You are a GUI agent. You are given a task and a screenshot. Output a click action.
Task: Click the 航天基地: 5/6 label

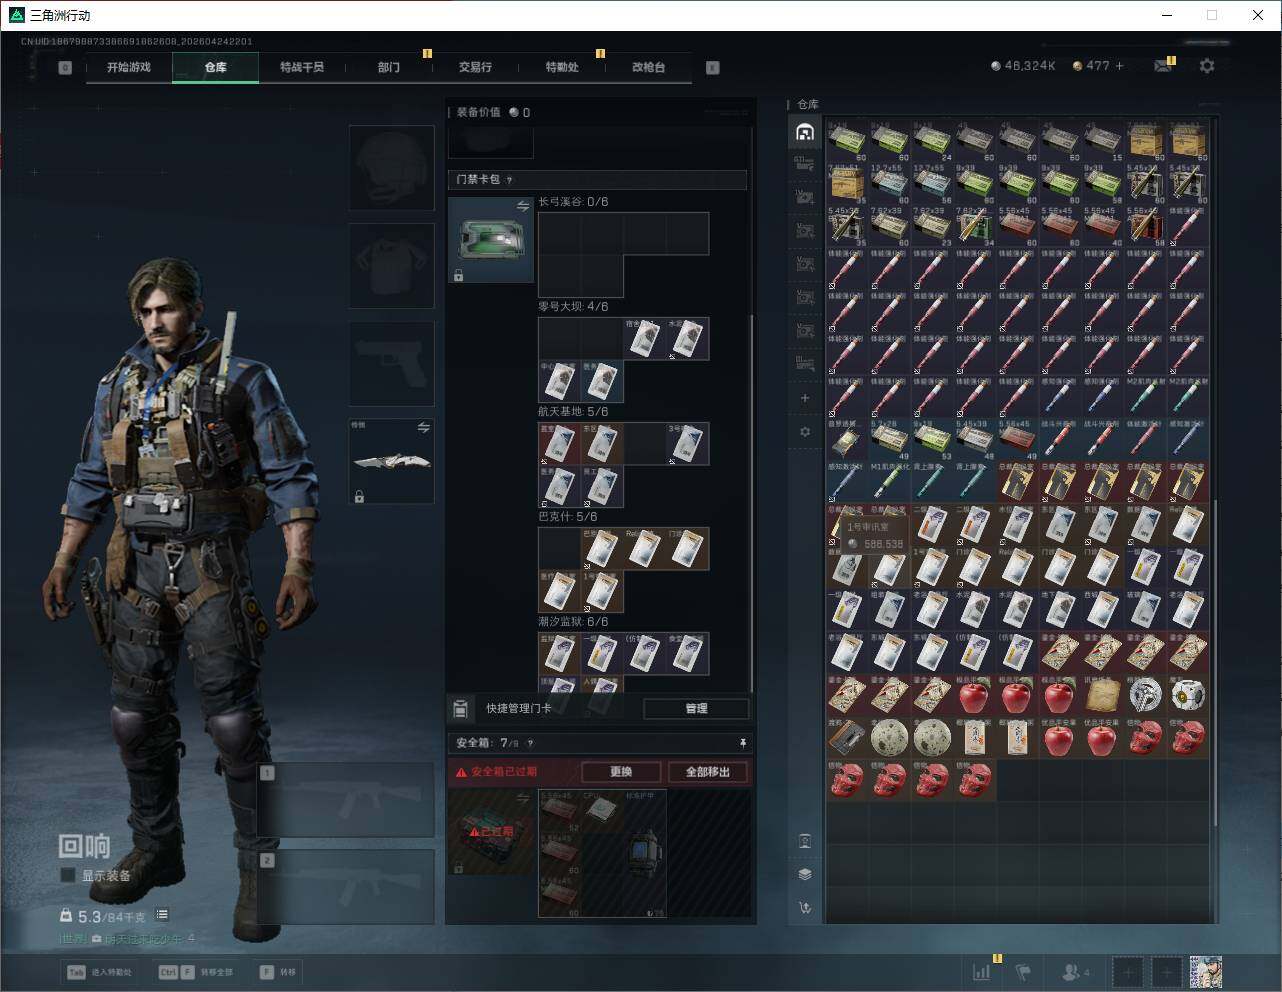[573, 411]
